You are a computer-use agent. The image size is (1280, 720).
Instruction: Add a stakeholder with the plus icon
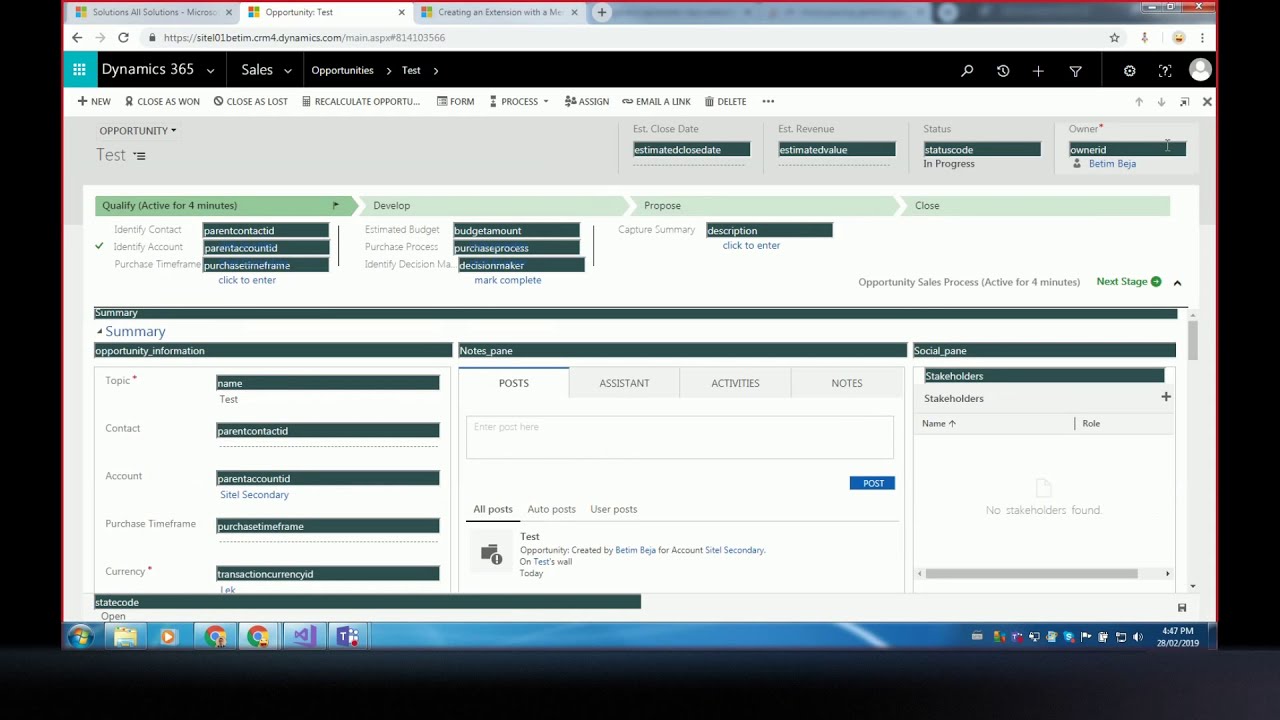(x=1165, y=397)
